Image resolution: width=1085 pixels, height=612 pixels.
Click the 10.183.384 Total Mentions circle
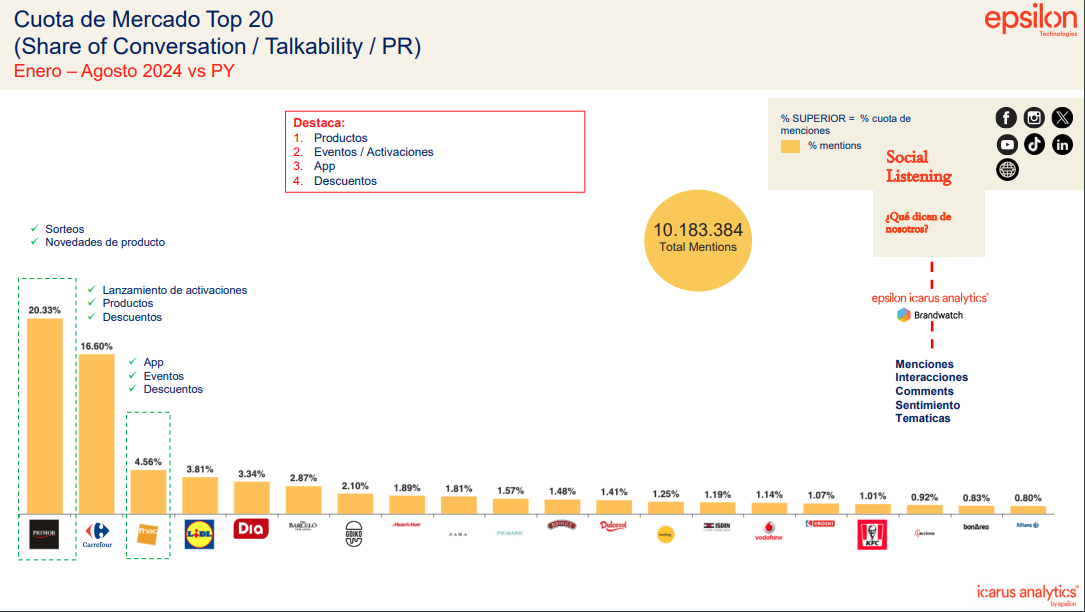[x=698, y=240]
